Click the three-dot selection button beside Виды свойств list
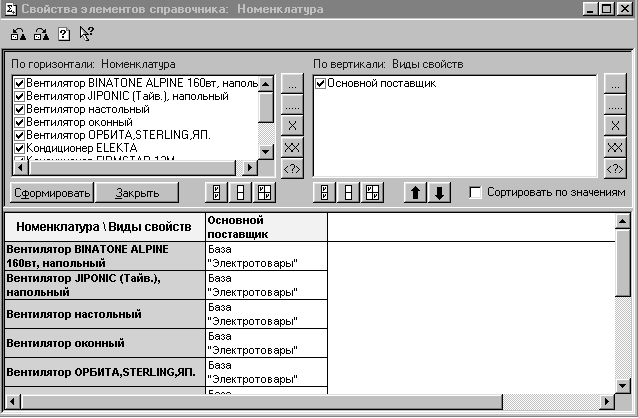 tap(615, 85)
